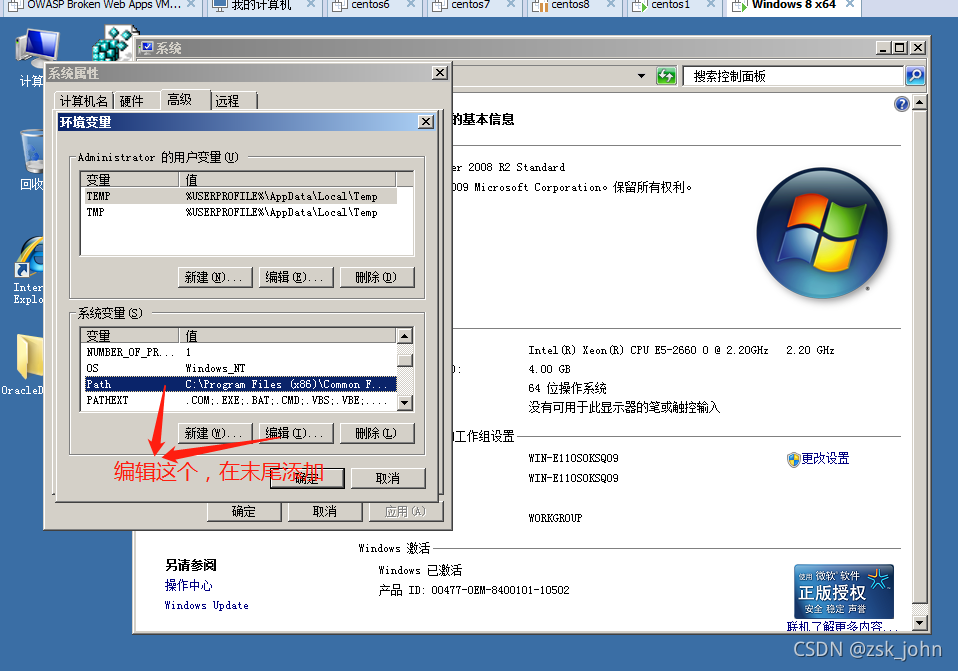Click the system variables list scroll-up arrow
The height and width of the screenshot is (671, 958).
[404, 336]
